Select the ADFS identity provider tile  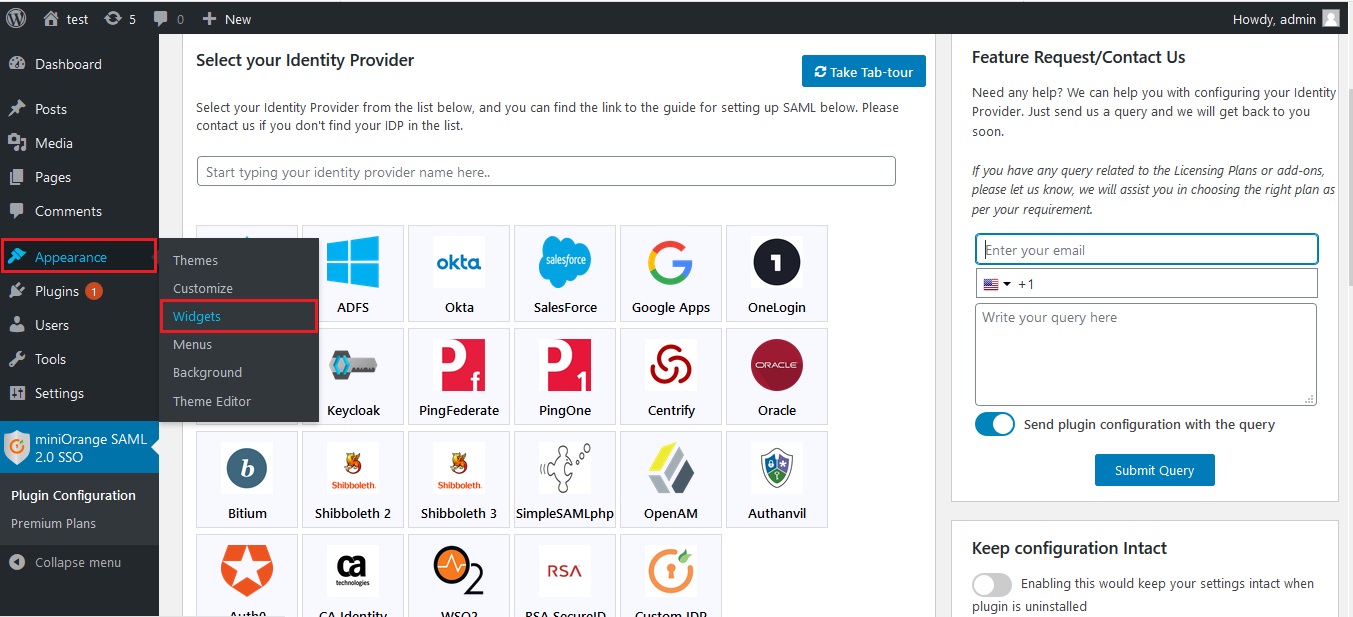coord(353,272)
